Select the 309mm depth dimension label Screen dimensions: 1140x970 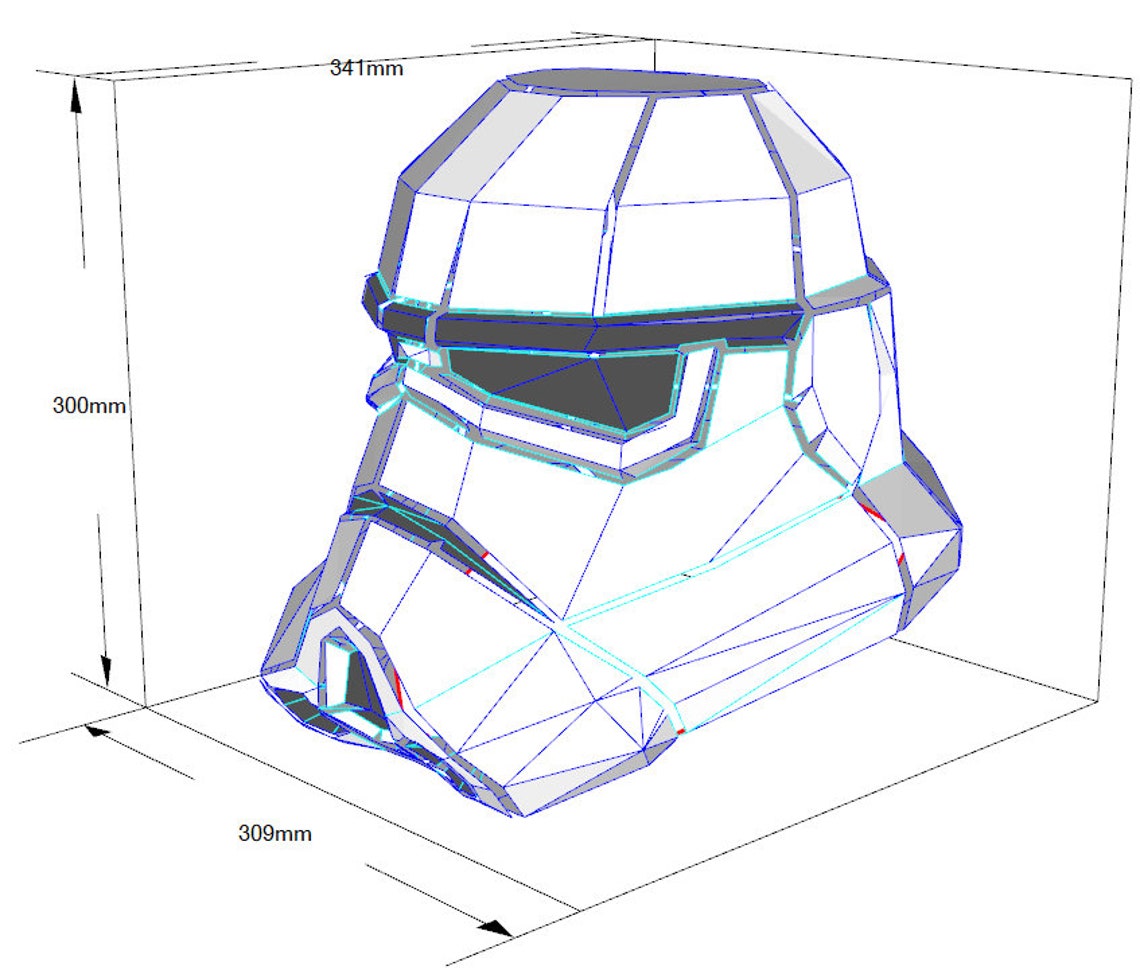(x=275, y=831)
